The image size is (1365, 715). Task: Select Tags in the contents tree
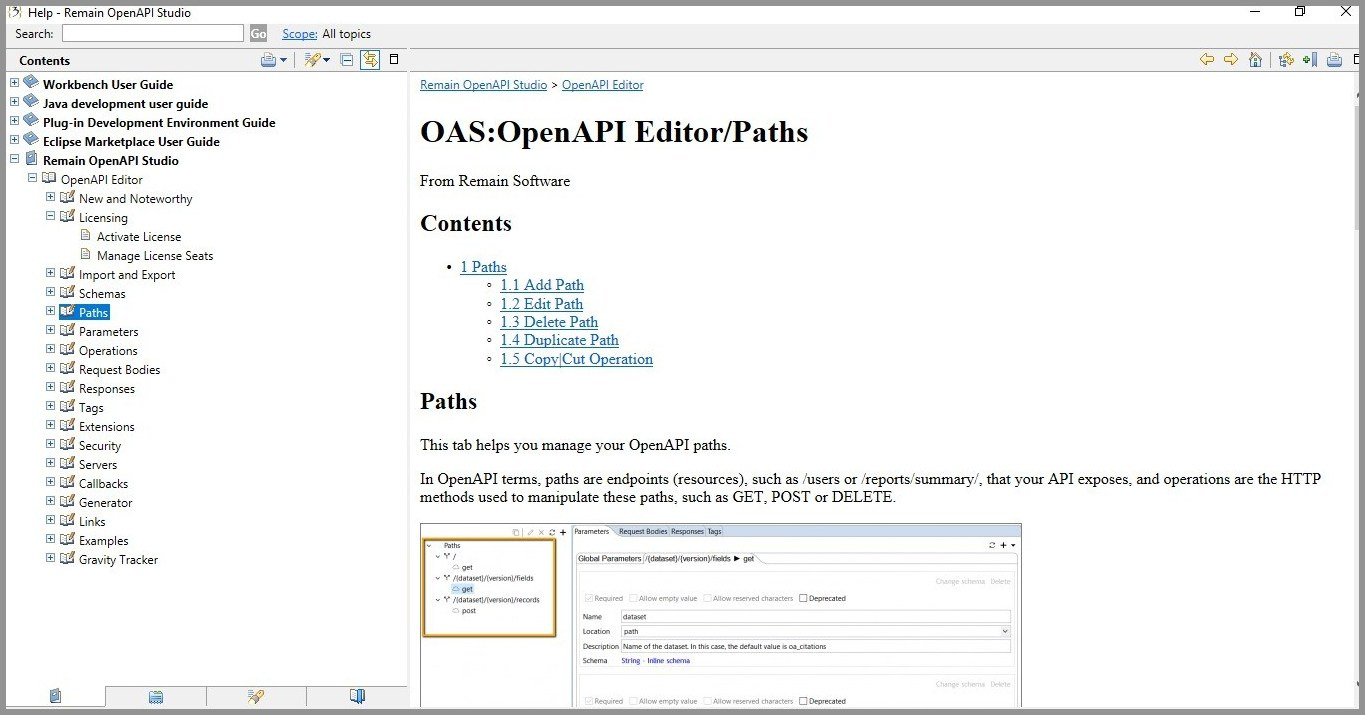coord(91,408)
